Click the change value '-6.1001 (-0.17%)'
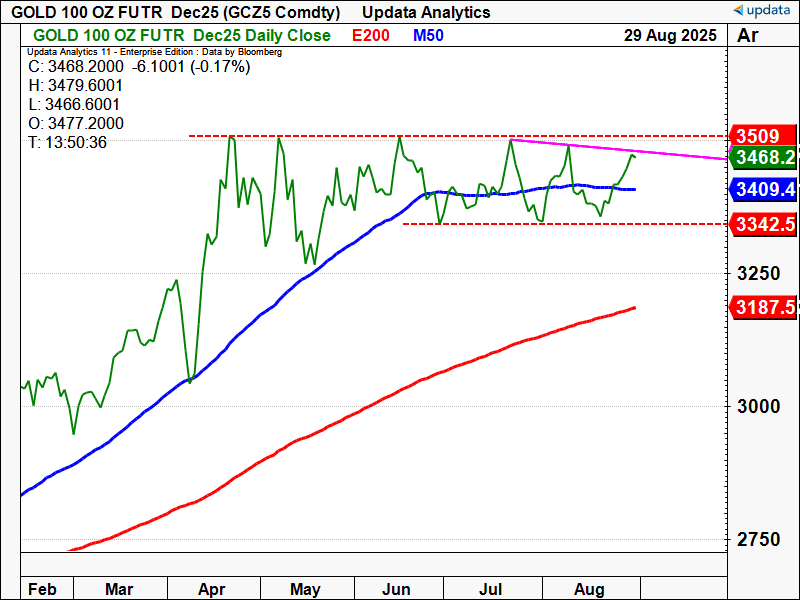The height and width of the screenshot is (600, 800). pos(191,66)
